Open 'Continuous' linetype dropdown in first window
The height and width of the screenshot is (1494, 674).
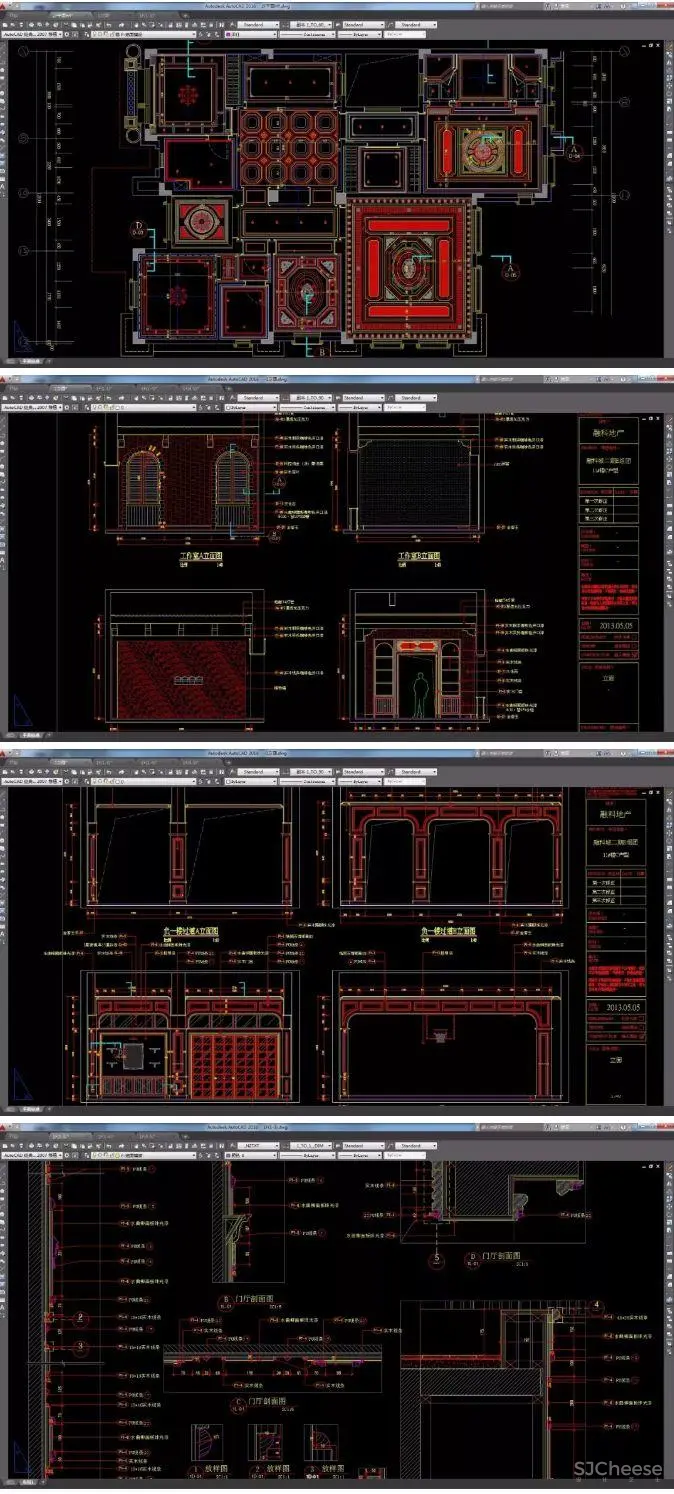(x=306, y=33)
